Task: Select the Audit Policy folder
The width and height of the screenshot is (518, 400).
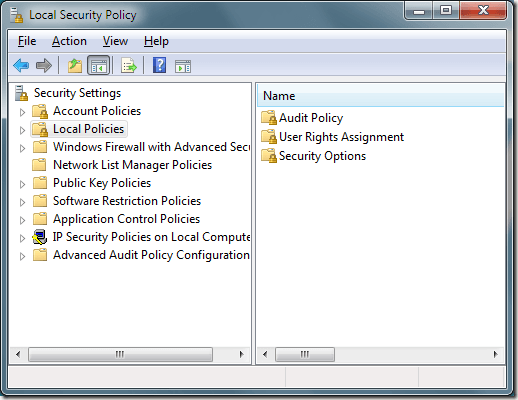Action: coord(302,118)
